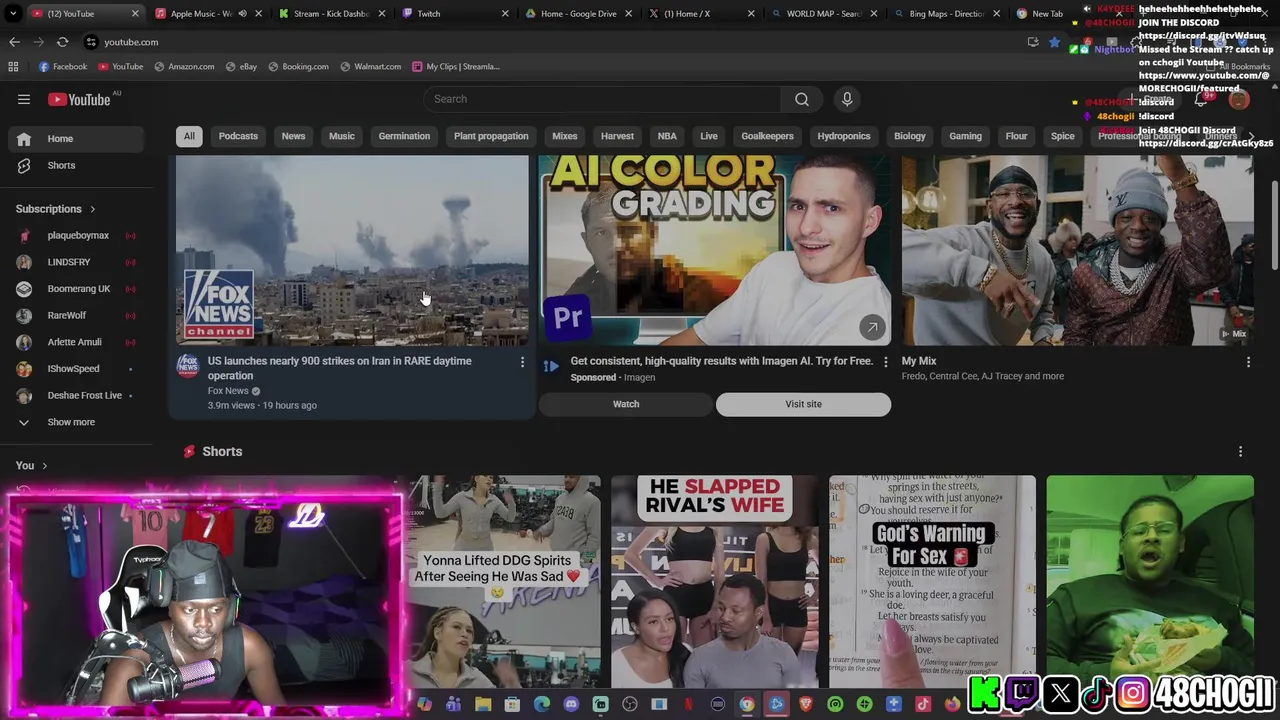Open TikTok from the taskbar
This screenshot has height=720, width=1280.
pyautogui.click(x=923, y=704)
